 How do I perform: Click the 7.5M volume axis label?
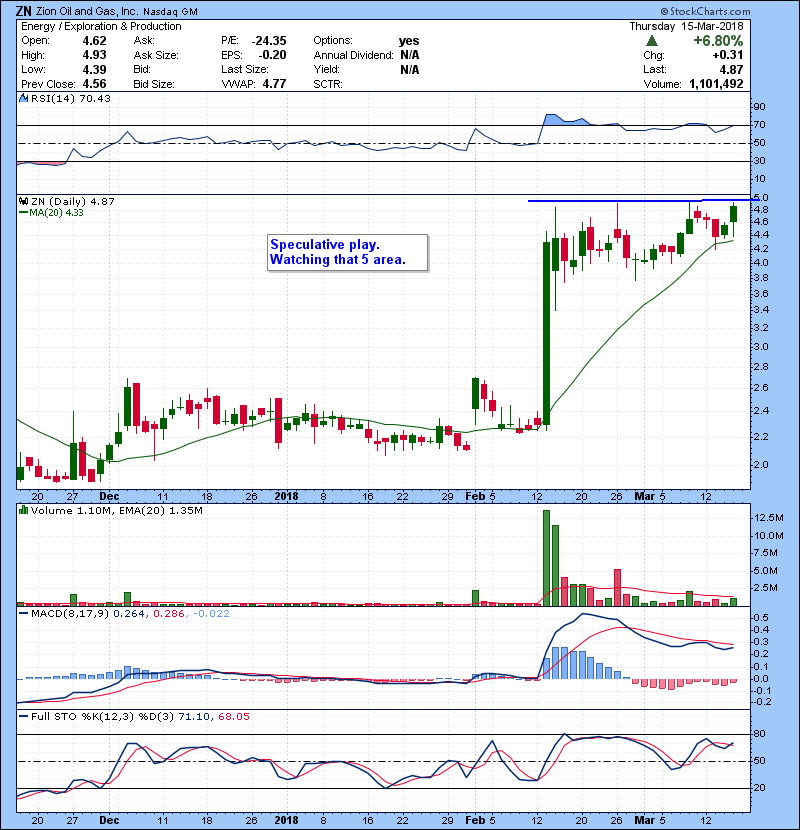click(766, 553)
